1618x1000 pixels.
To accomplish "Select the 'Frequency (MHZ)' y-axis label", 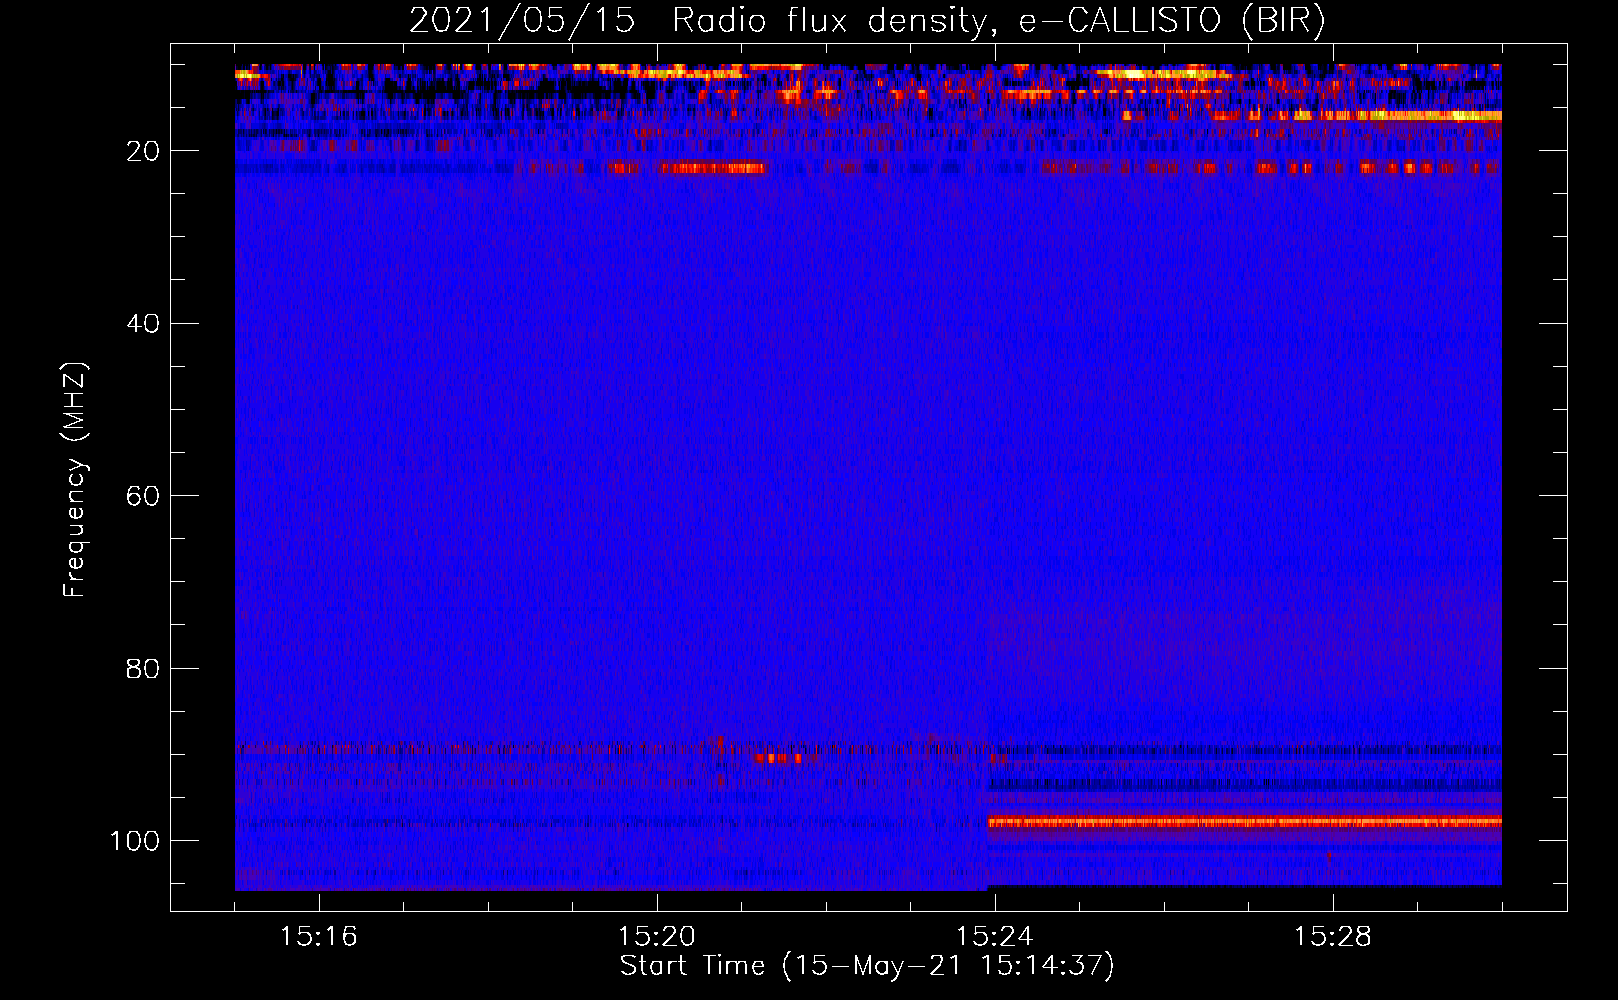I will (x=75, y=479).
